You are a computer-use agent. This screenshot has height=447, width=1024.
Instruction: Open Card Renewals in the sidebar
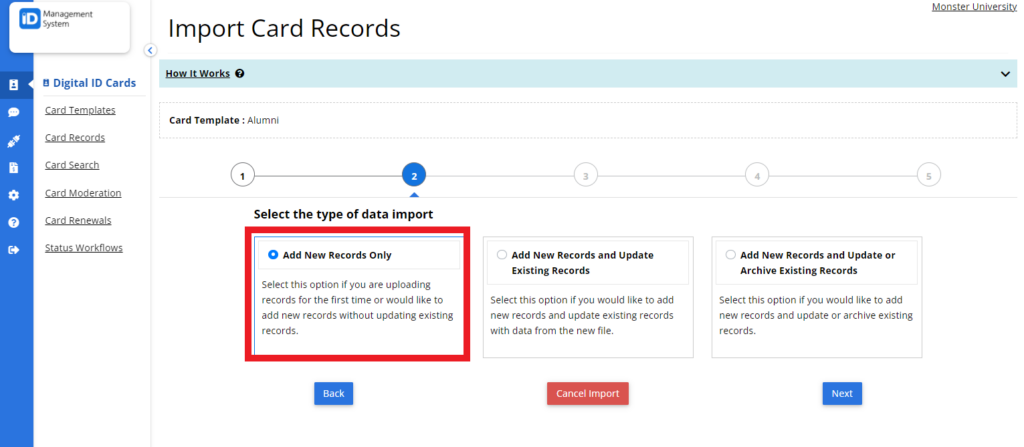click(78, 220)
